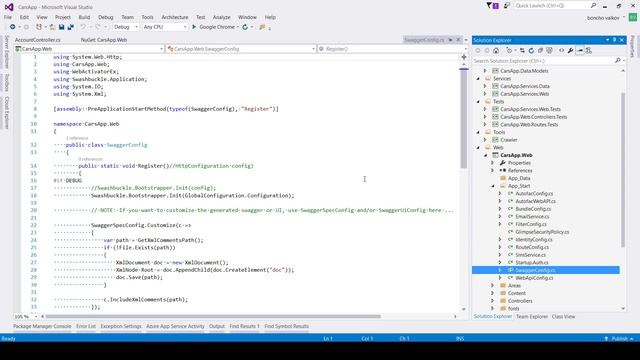This screenshot has width=640, height=360.
Task: Expand the Controllers folder
Action: (x=493, y=301)
